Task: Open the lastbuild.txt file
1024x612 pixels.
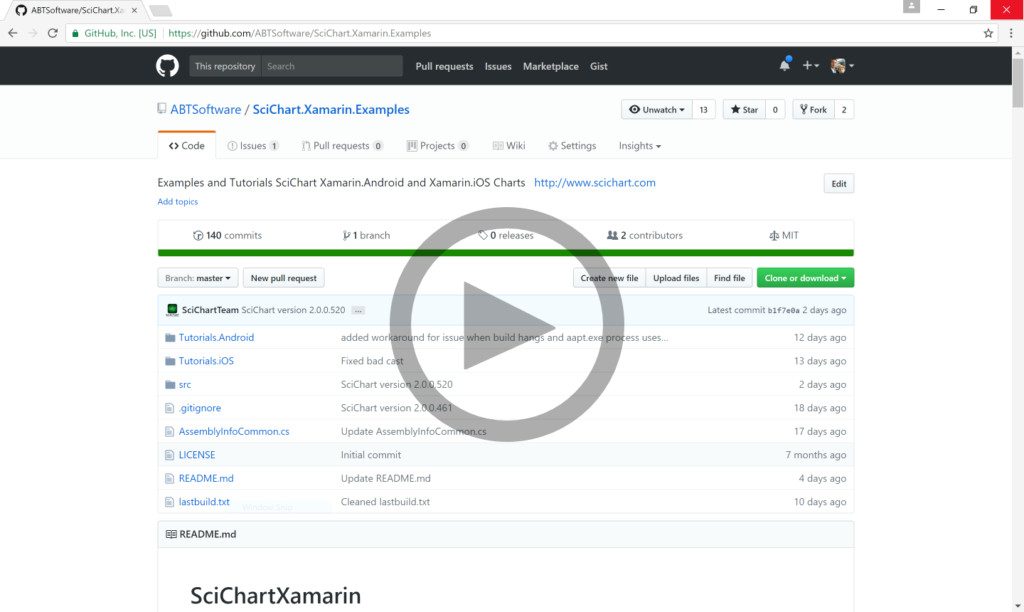Action: (x=204, y=502)
